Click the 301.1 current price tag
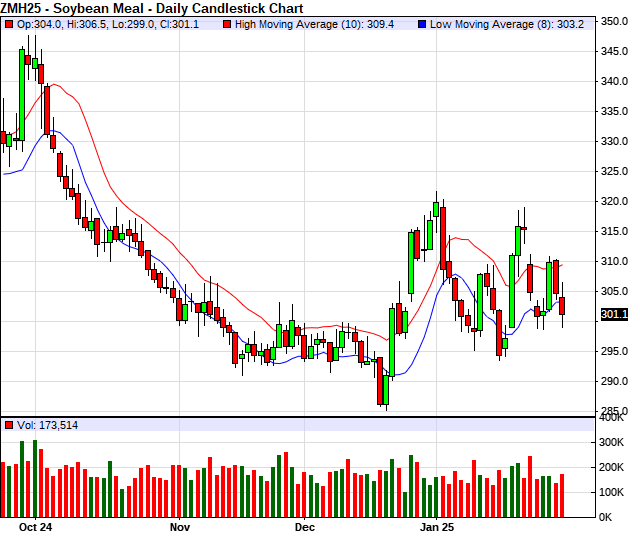This screenshot has height=536, width=640. tap(614, 314)
